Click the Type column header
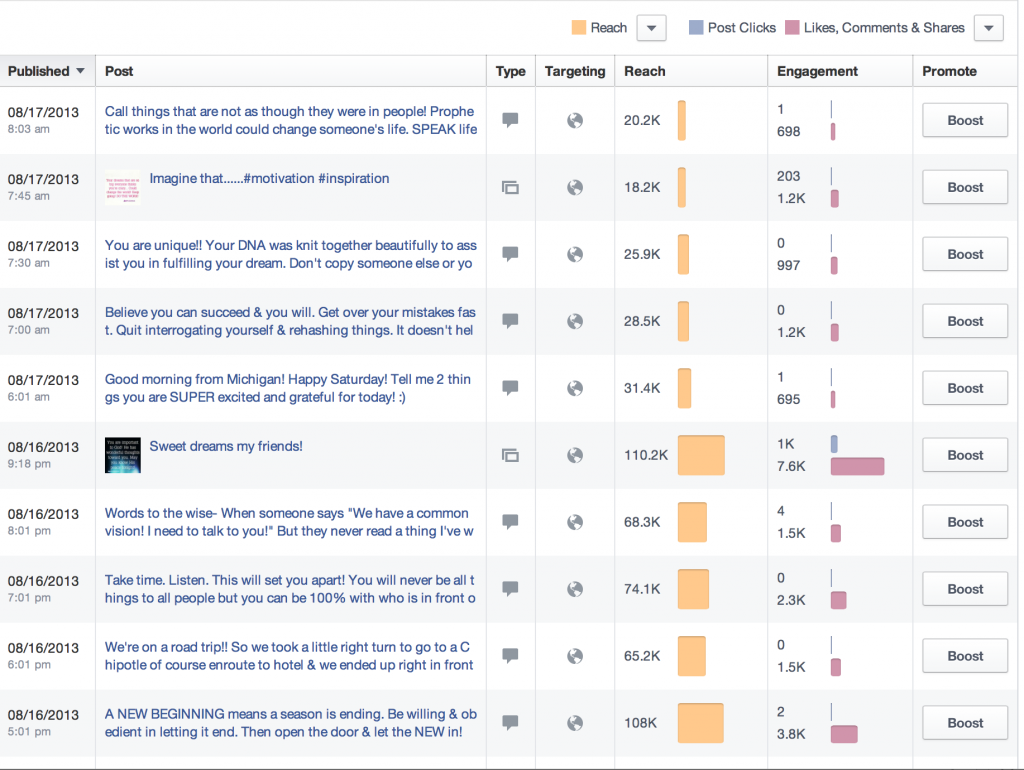This screenshot has height=770, width=1024. tap(510, 71)
